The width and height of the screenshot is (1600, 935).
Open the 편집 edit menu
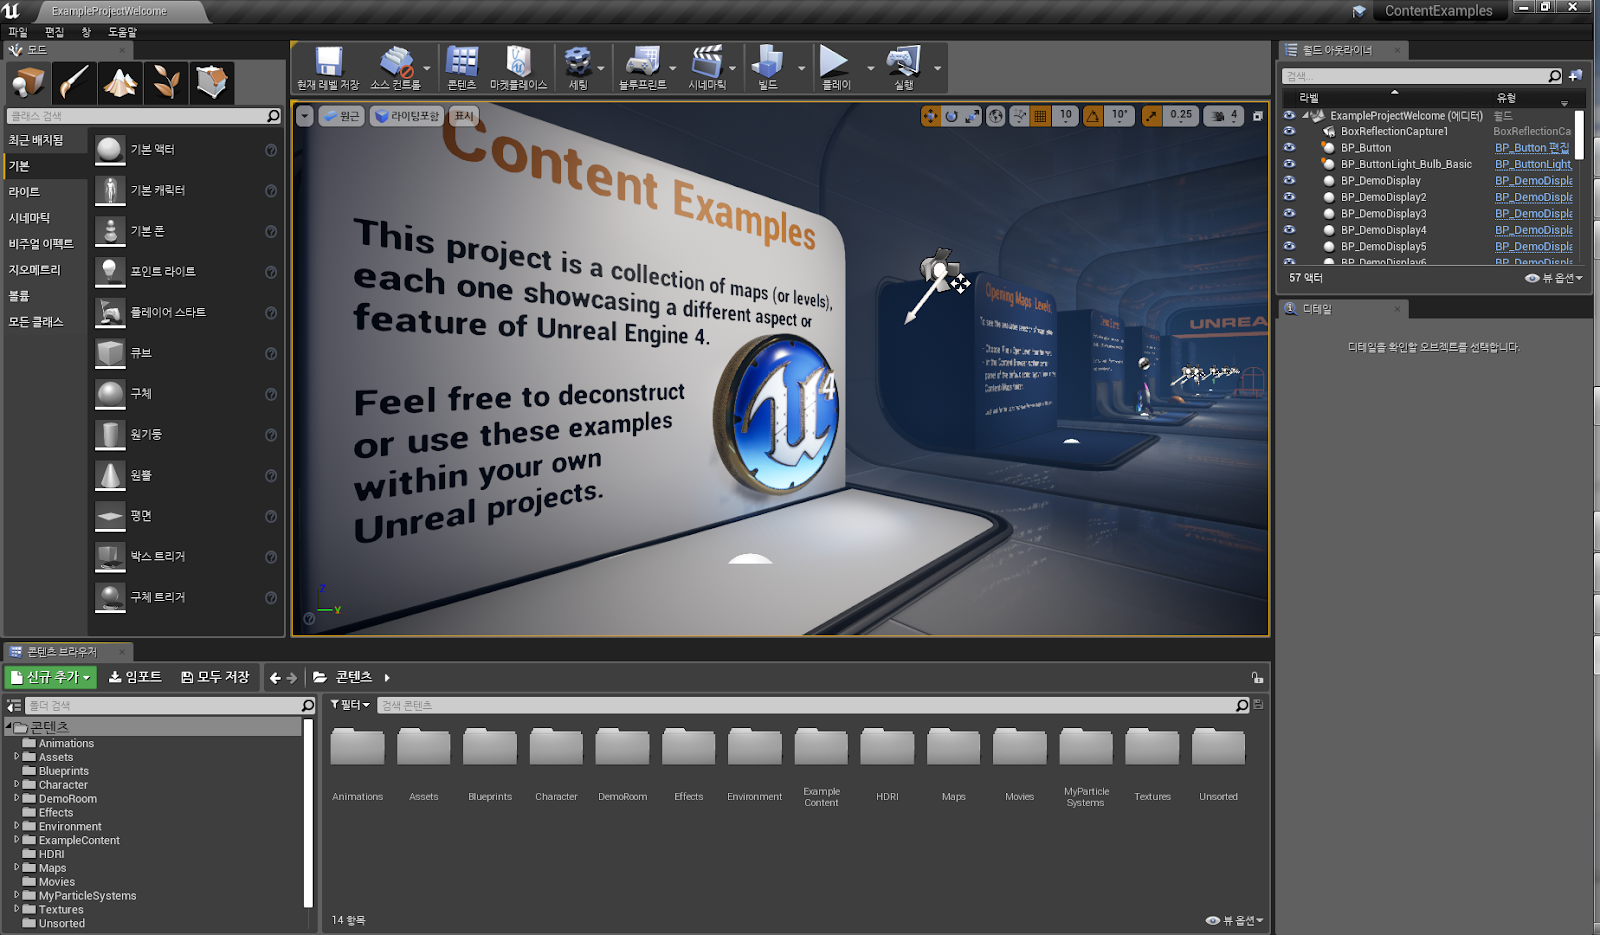click(x=54, y=32)
